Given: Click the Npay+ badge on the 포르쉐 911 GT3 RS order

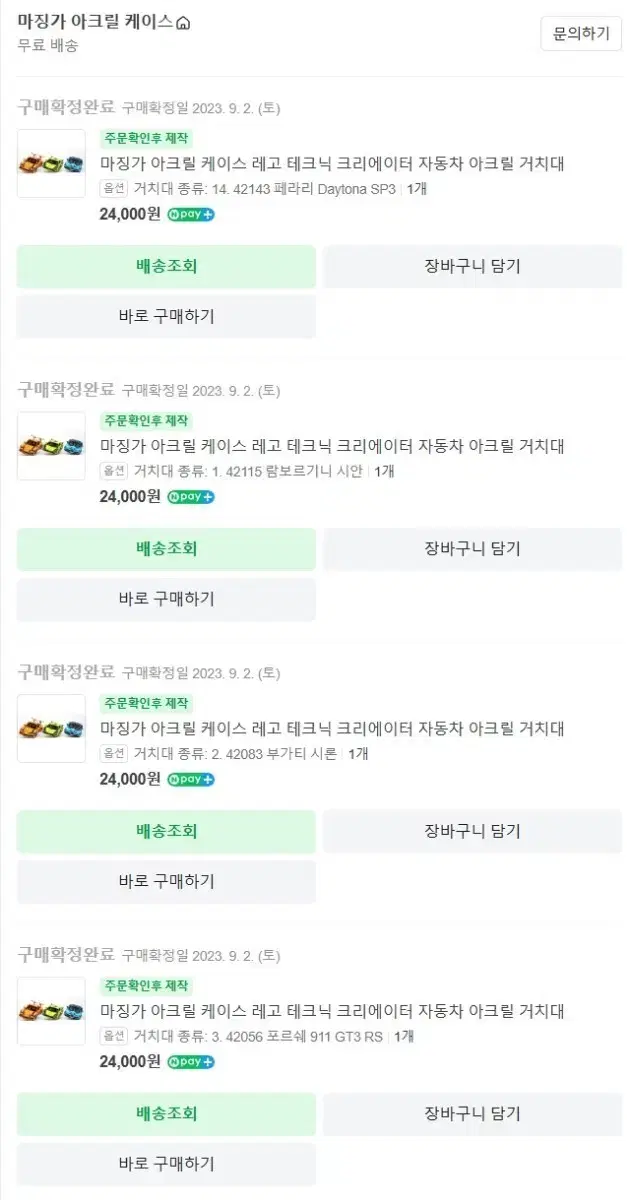Looking at the screenshot, I should coord(190,1061).
